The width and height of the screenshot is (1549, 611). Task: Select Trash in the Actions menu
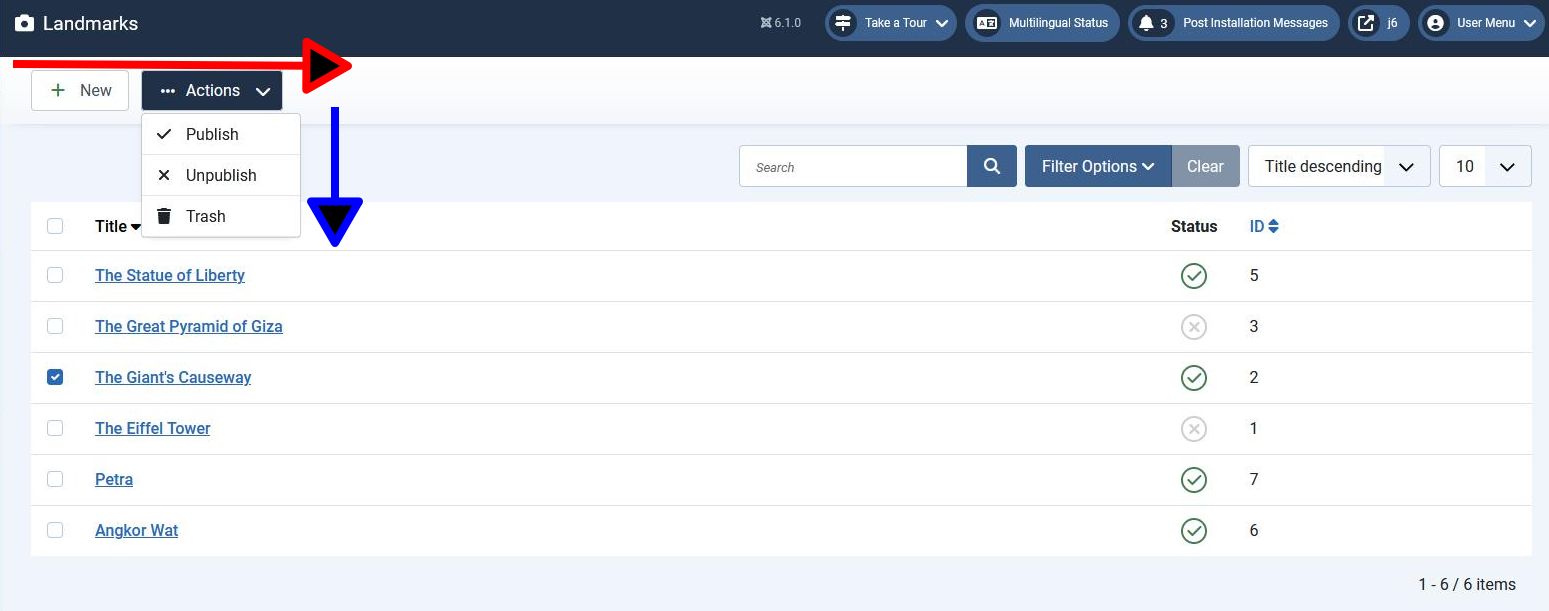tap(221, 216)
